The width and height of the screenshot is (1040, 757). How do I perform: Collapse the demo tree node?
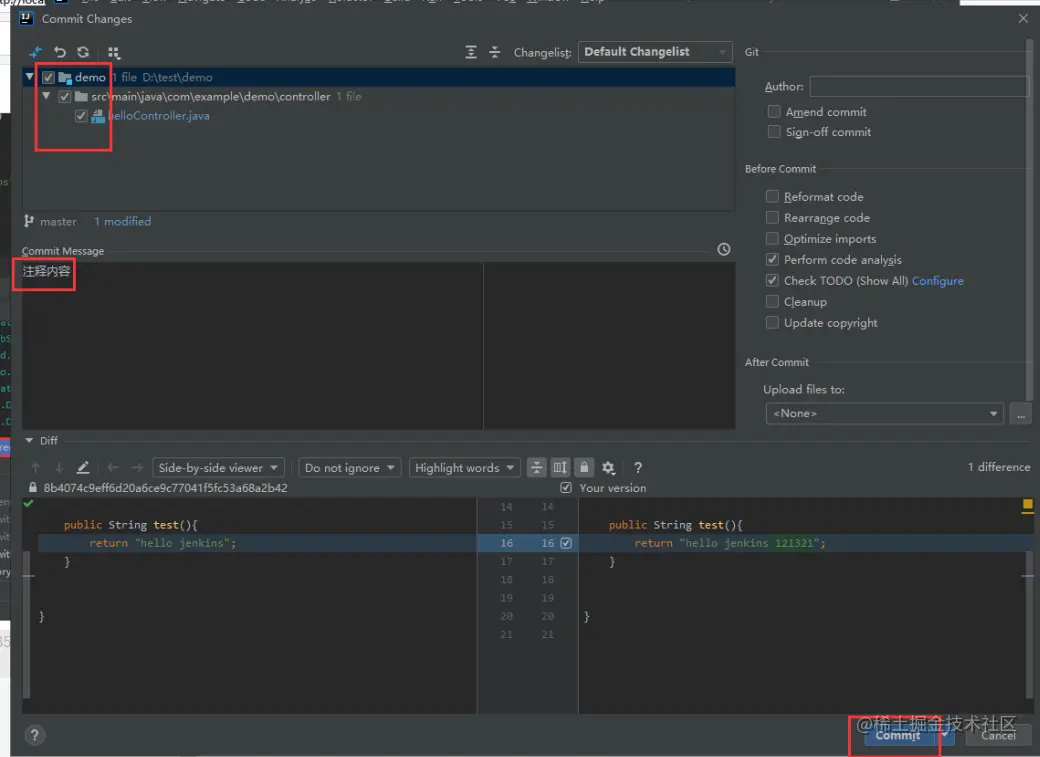point(29,77)
